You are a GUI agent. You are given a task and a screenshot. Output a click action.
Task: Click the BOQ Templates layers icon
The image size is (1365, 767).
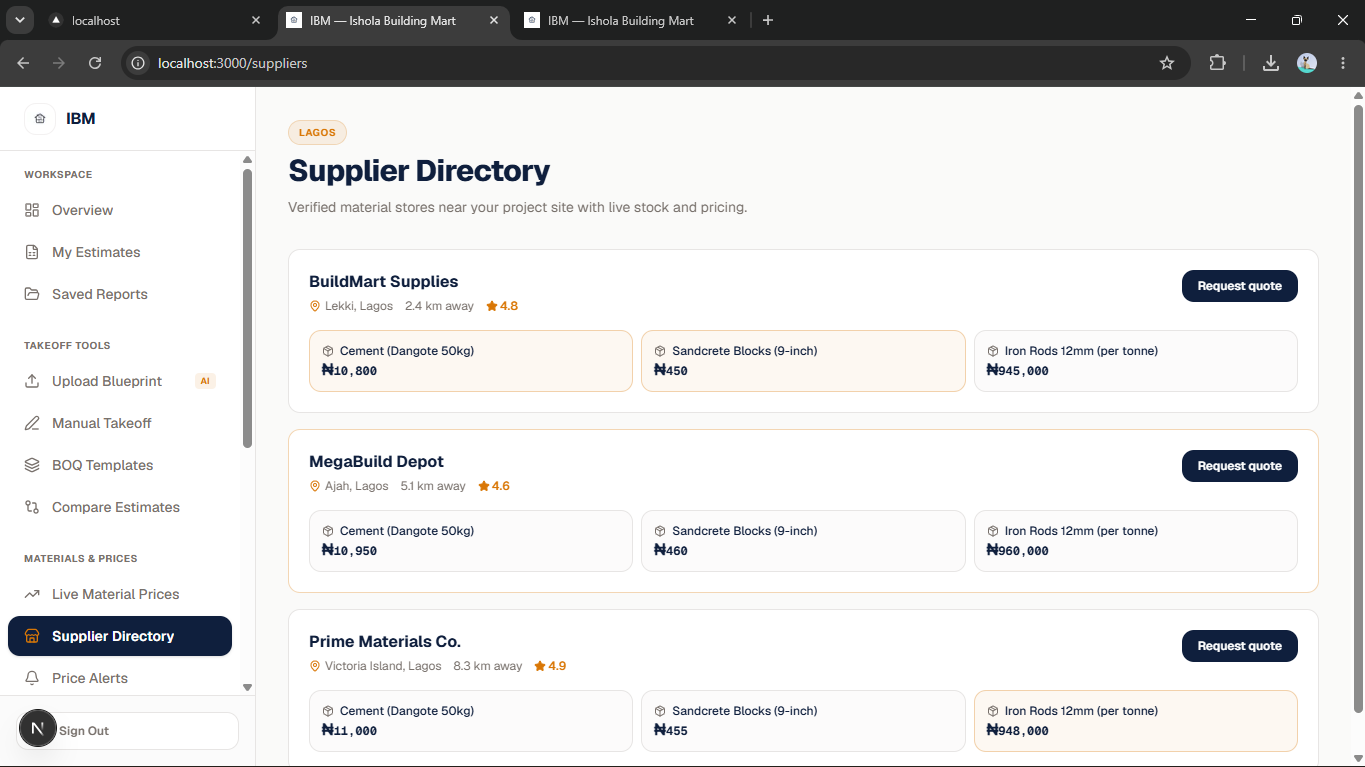32,465
